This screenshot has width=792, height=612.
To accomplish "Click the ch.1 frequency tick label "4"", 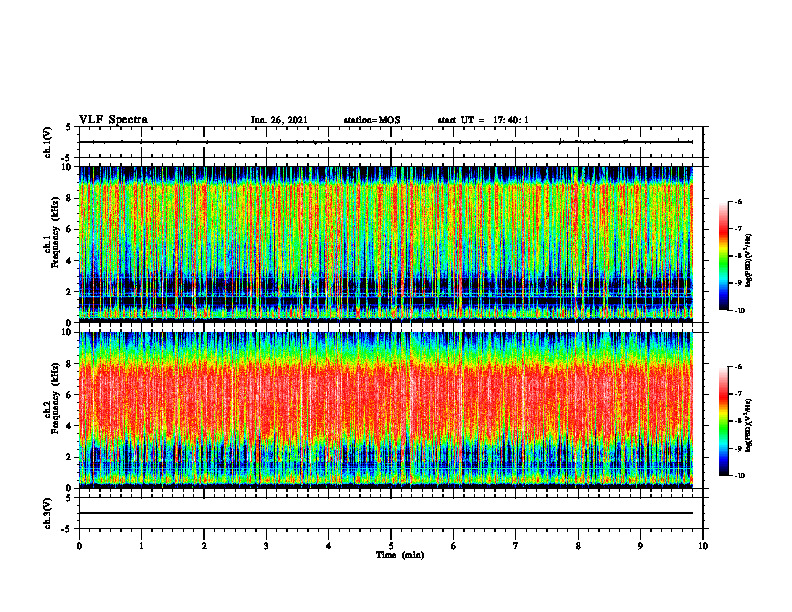I will (x=70, y=261).
